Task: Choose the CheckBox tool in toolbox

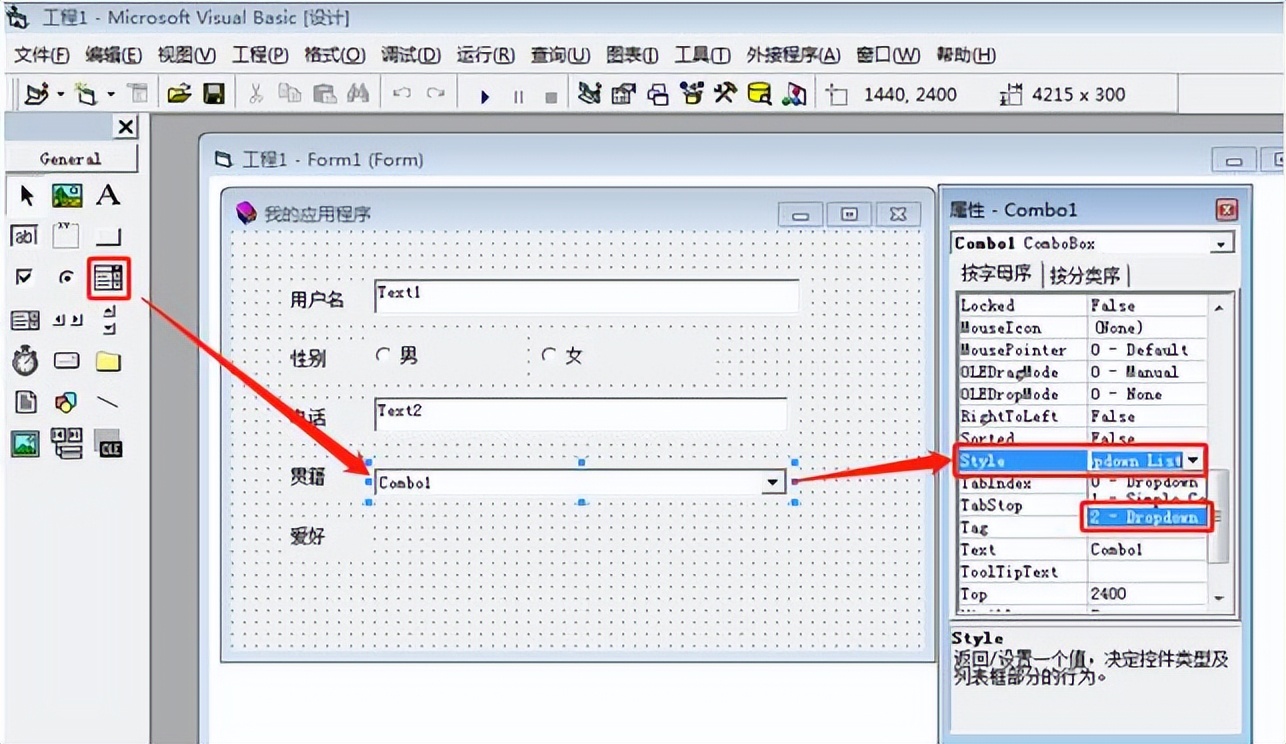Action: click(x=25, y=278)
